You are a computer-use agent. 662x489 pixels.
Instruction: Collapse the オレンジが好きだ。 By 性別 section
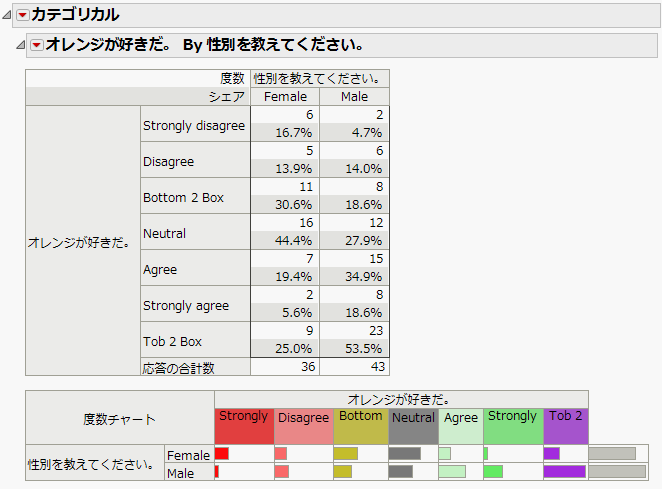21,45
